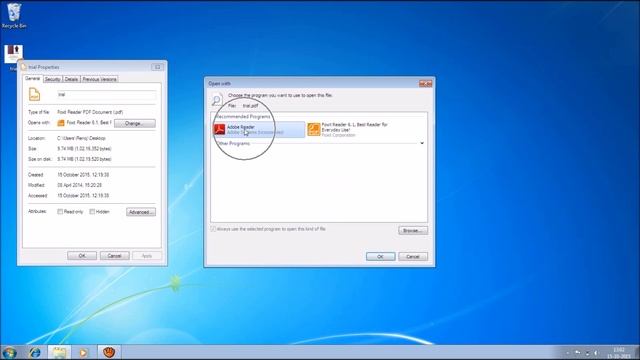Click the file name field in Properties

pyautogui.click(x=106, y=95)
